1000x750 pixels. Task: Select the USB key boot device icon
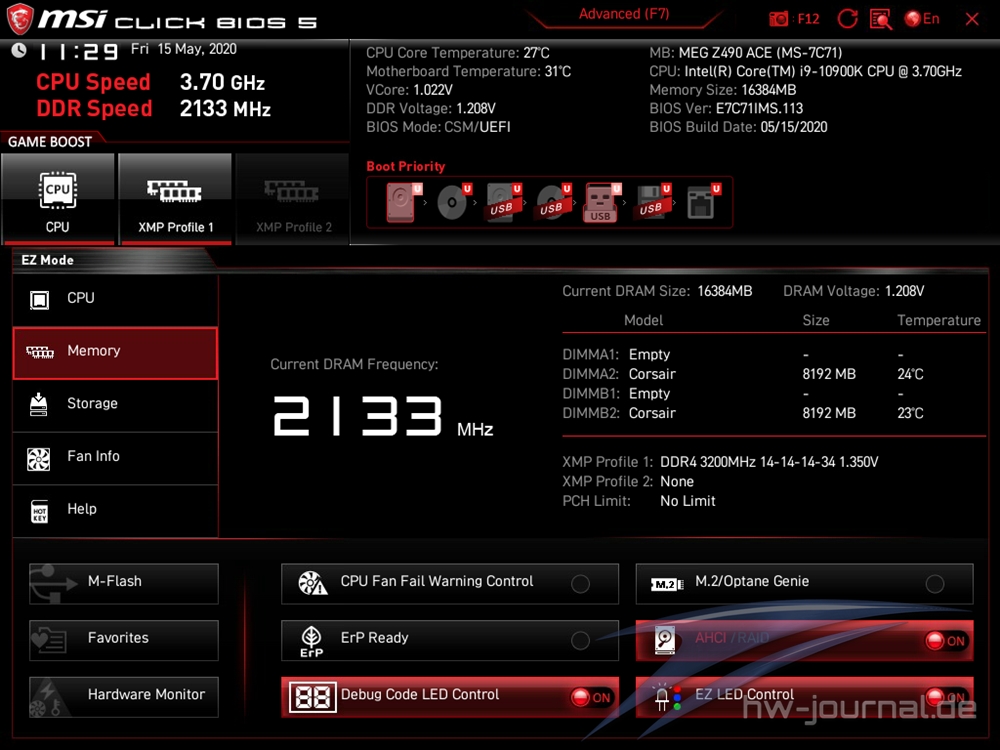tap(601, 203)
